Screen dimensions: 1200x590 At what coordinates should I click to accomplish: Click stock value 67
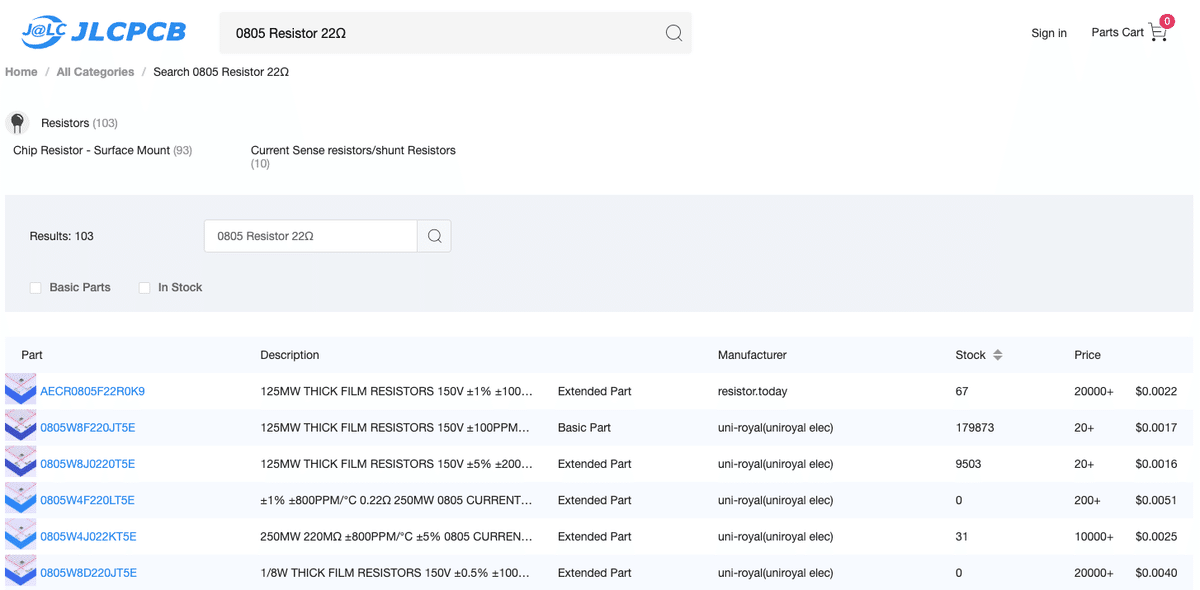point(962,391)
